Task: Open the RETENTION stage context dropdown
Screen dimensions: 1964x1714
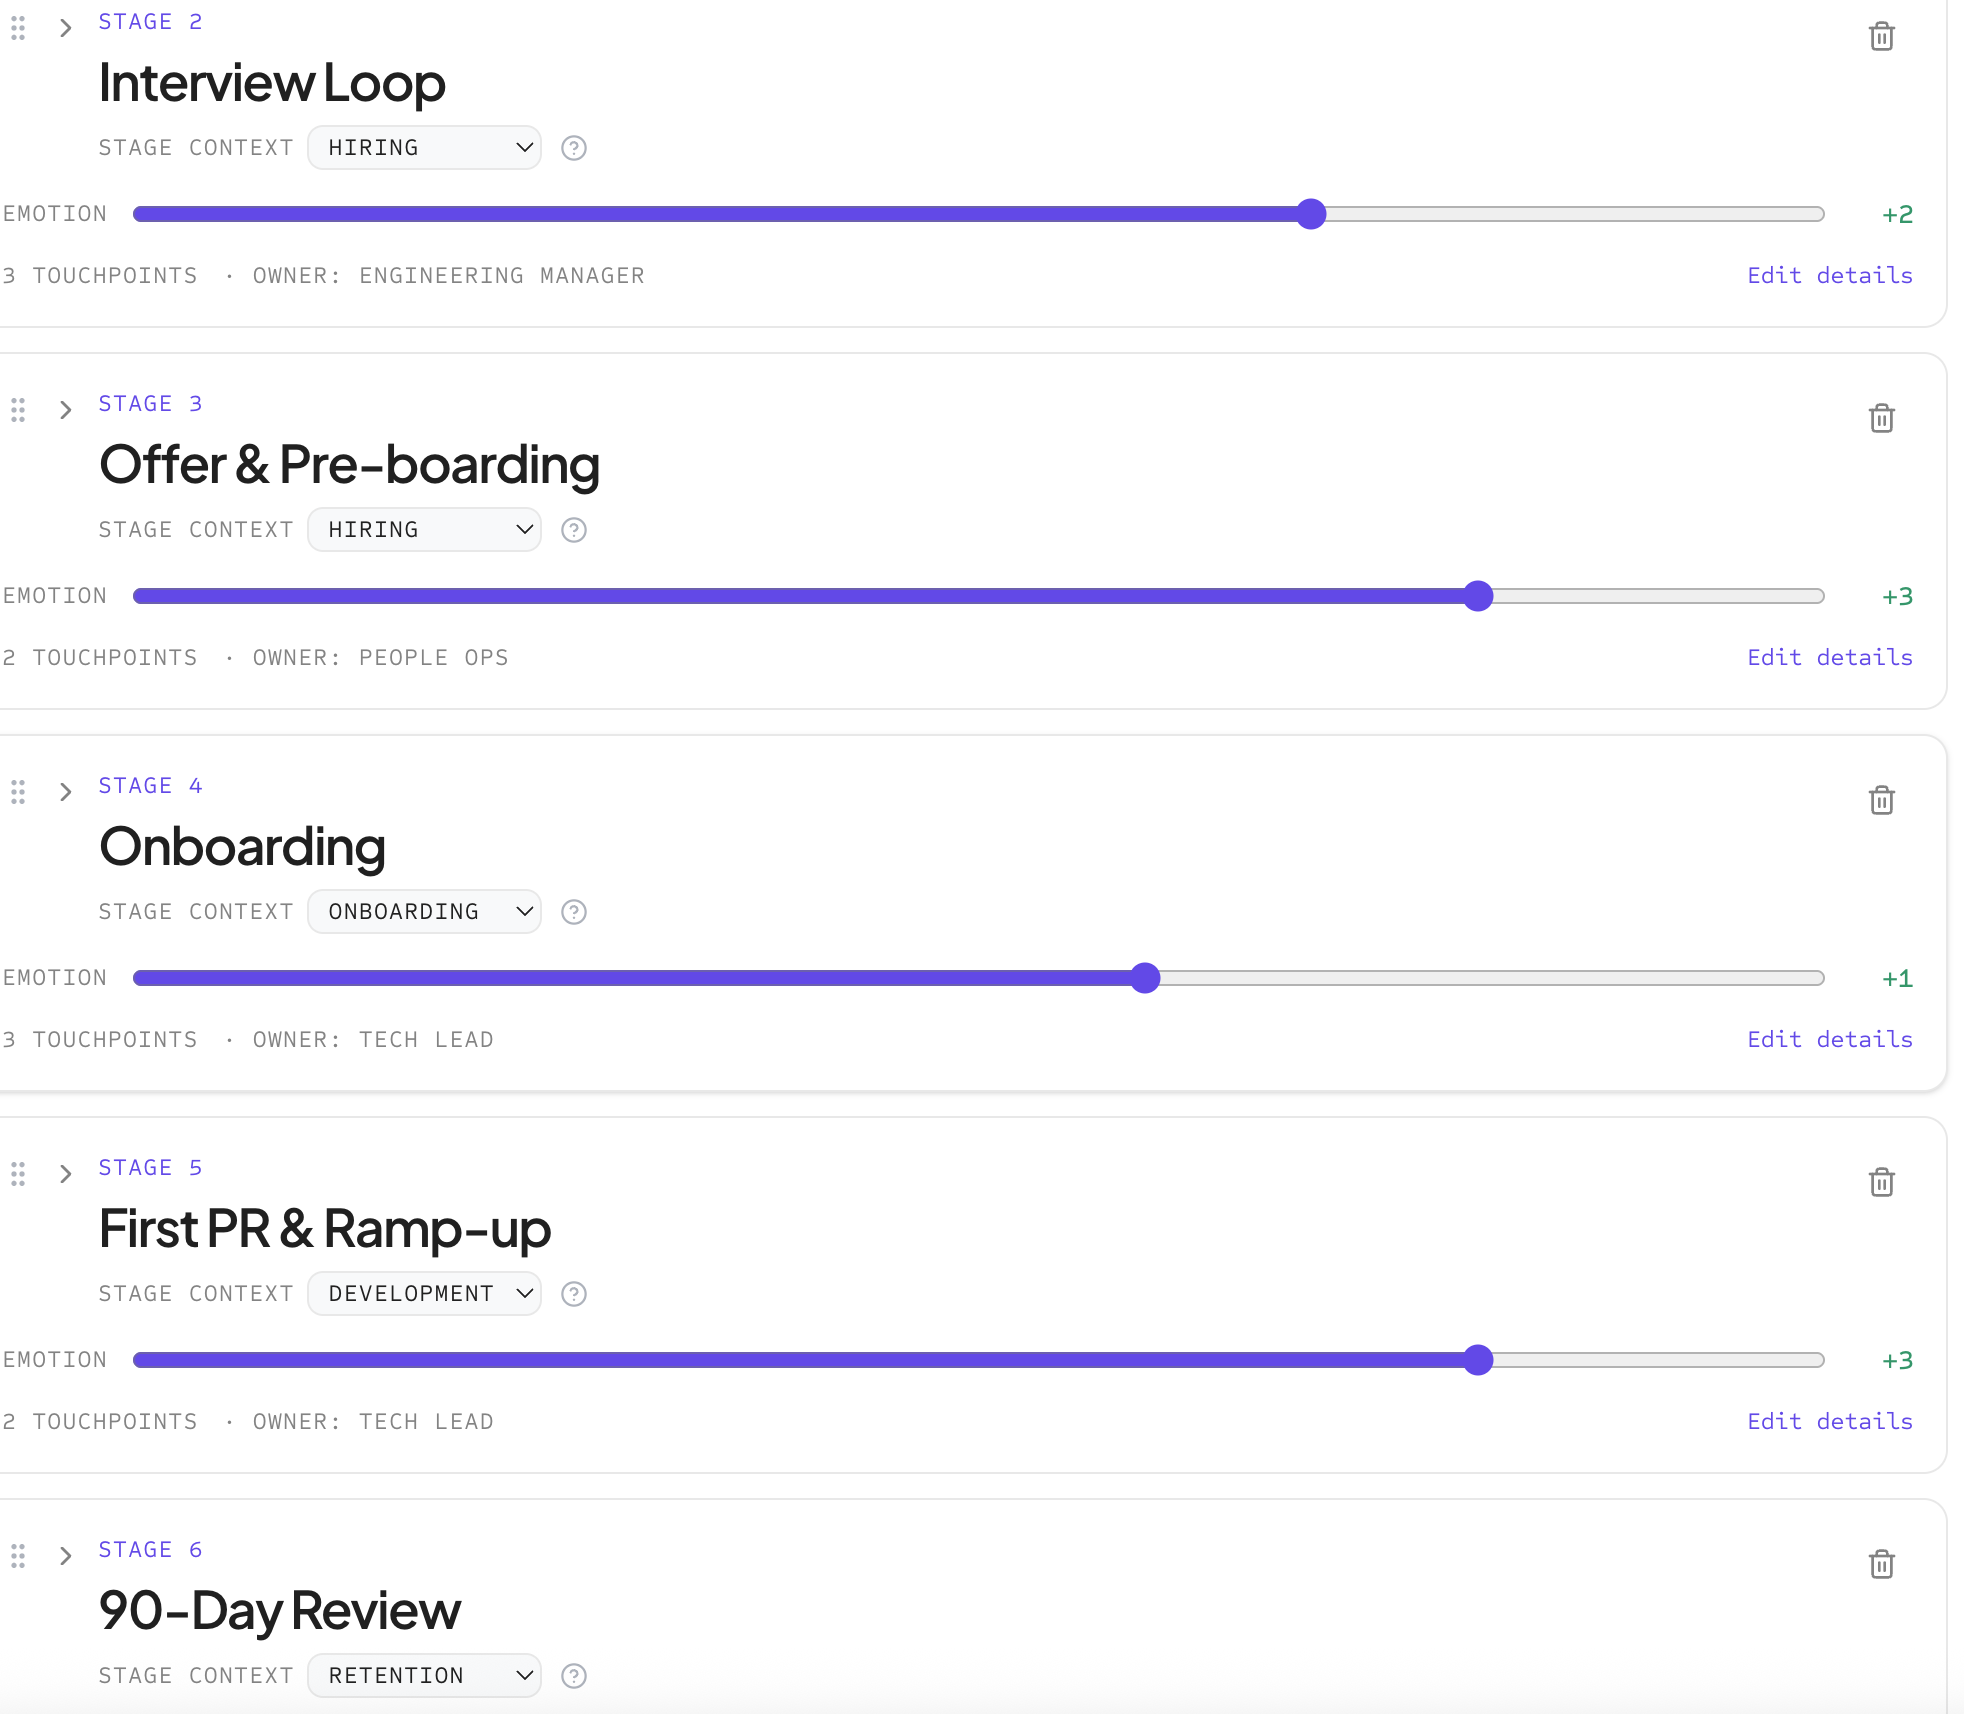Action: pyautogui.click(x=425, y=1676)
